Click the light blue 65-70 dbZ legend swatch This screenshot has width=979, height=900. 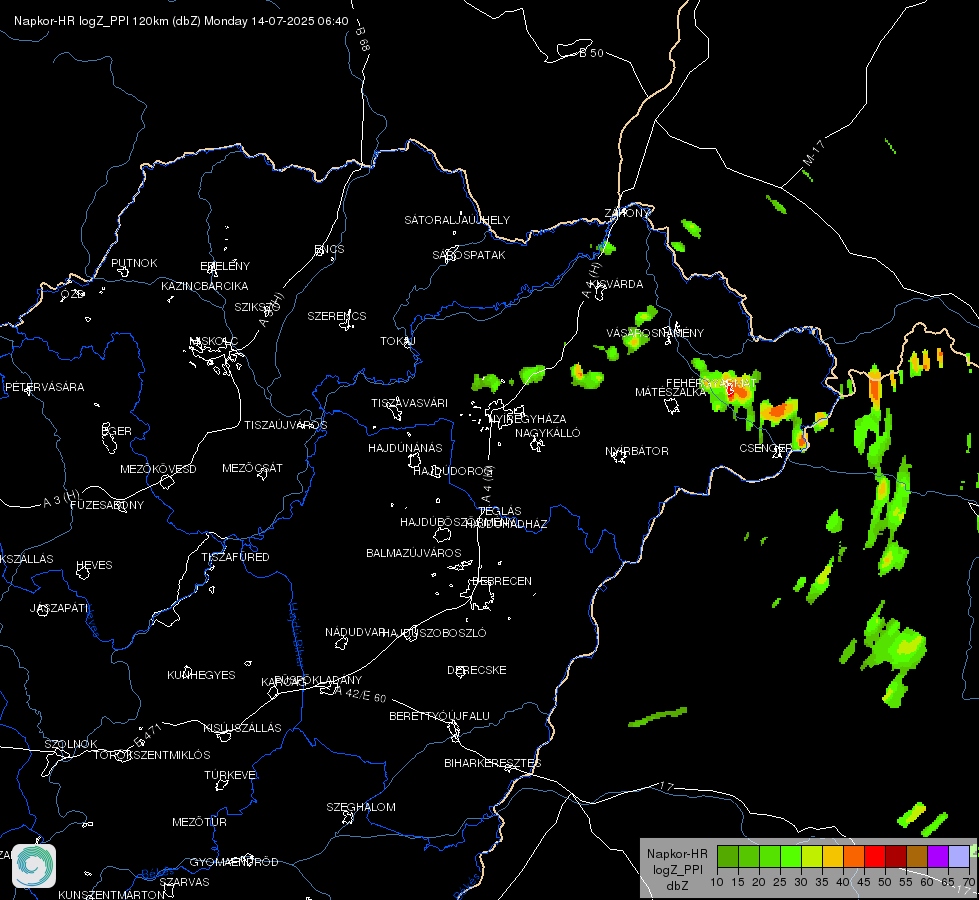click(958, 857)
